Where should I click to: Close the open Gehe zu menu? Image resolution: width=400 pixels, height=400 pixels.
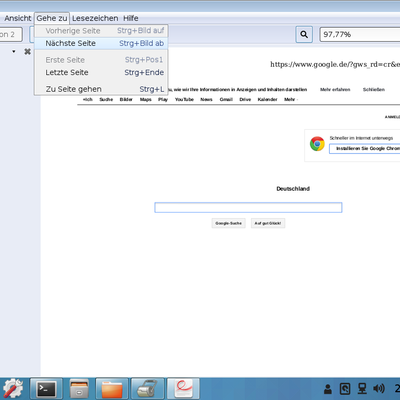(52, 18)
